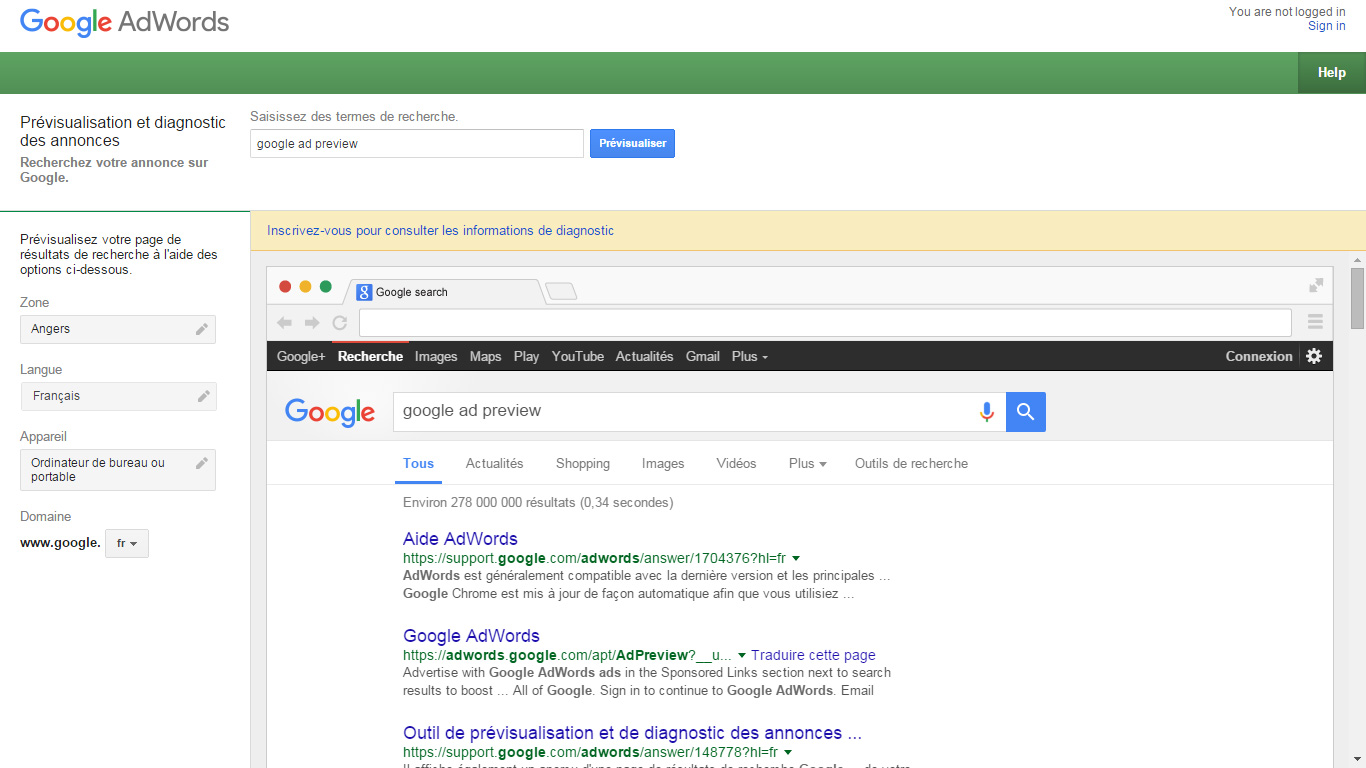Click the reload icon in the preview browser
Screen dimensions: 1366x768
pos(339,323)
